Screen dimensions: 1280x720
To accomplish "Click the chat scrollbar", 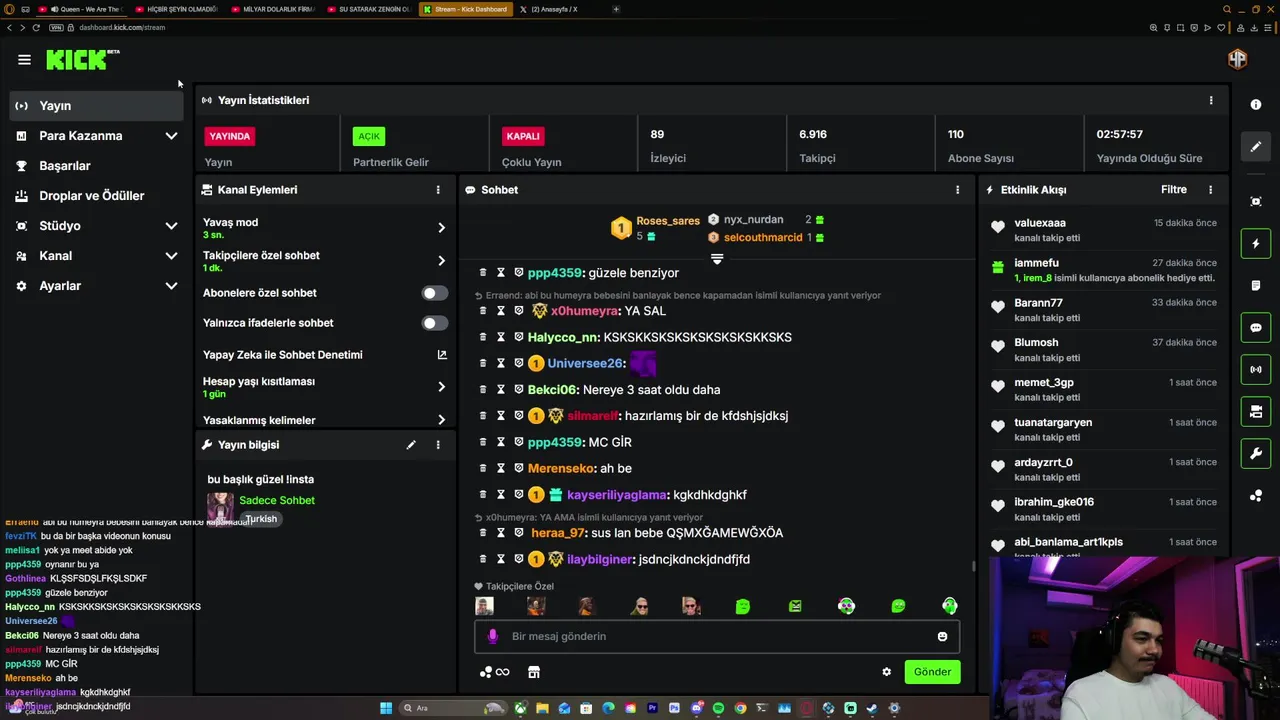I will [973, 566].
